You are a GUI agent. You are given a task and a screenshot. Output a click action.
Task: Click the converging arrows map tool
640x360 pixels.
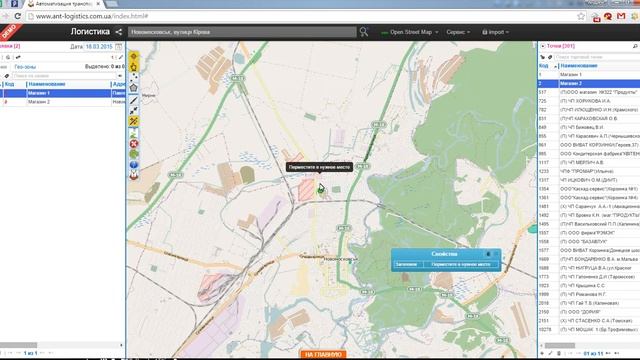(134, 111)
